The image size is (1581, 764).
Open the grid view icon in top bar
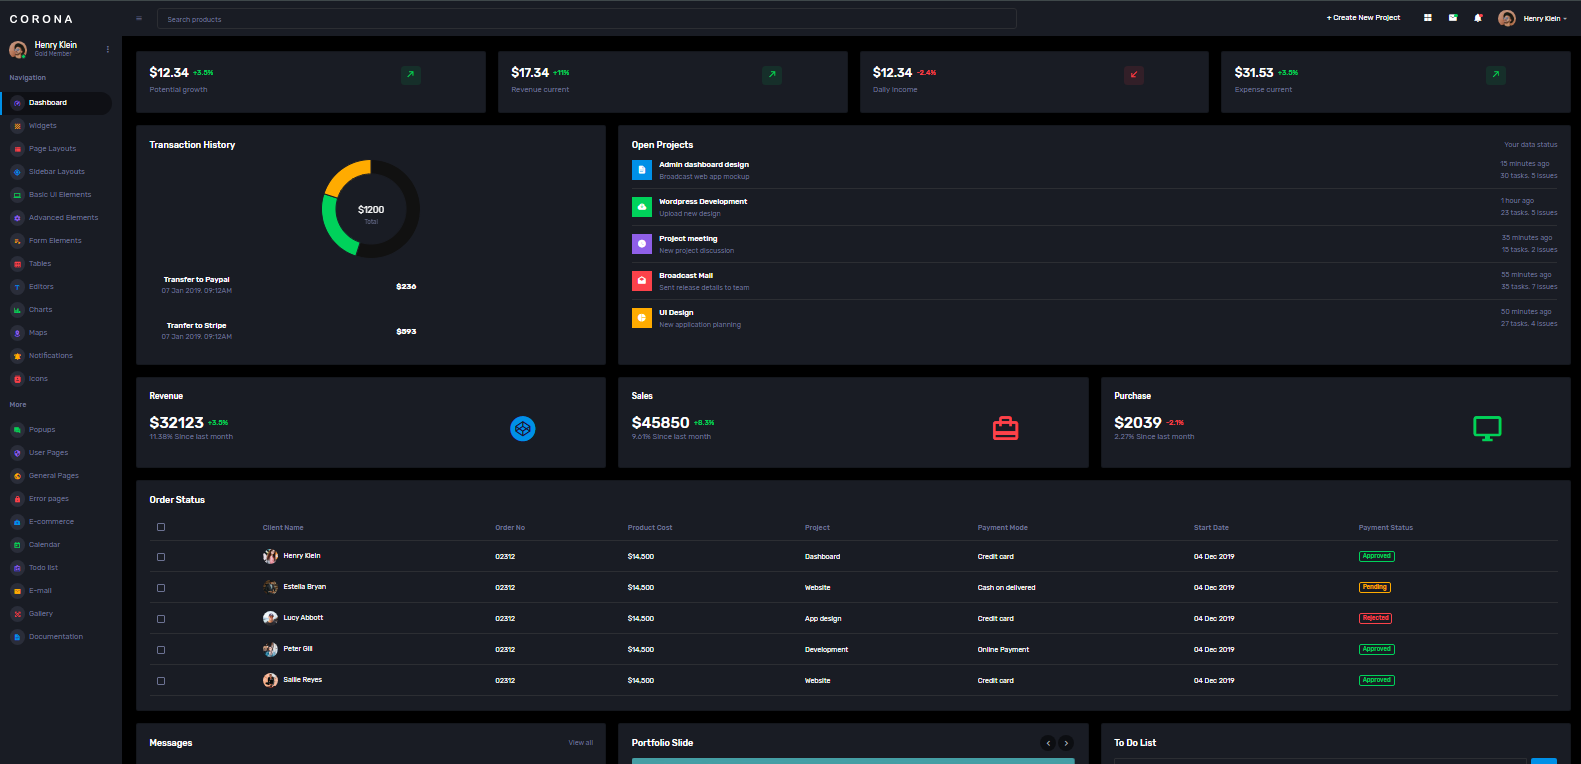coord(1427,18)
